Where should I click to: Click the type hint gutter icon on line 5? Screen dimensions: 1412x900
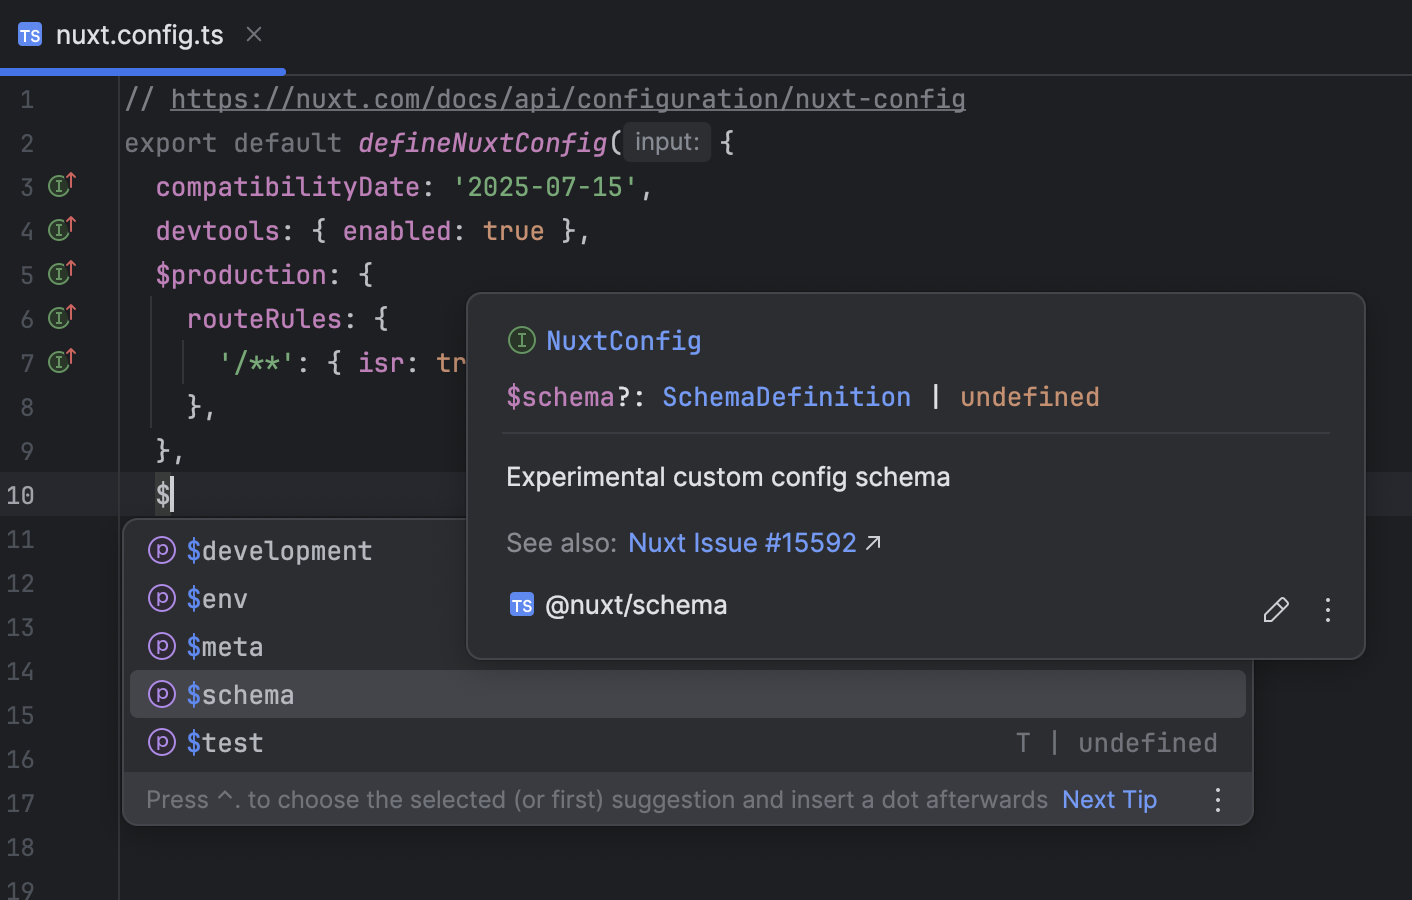tap(60, 273)
